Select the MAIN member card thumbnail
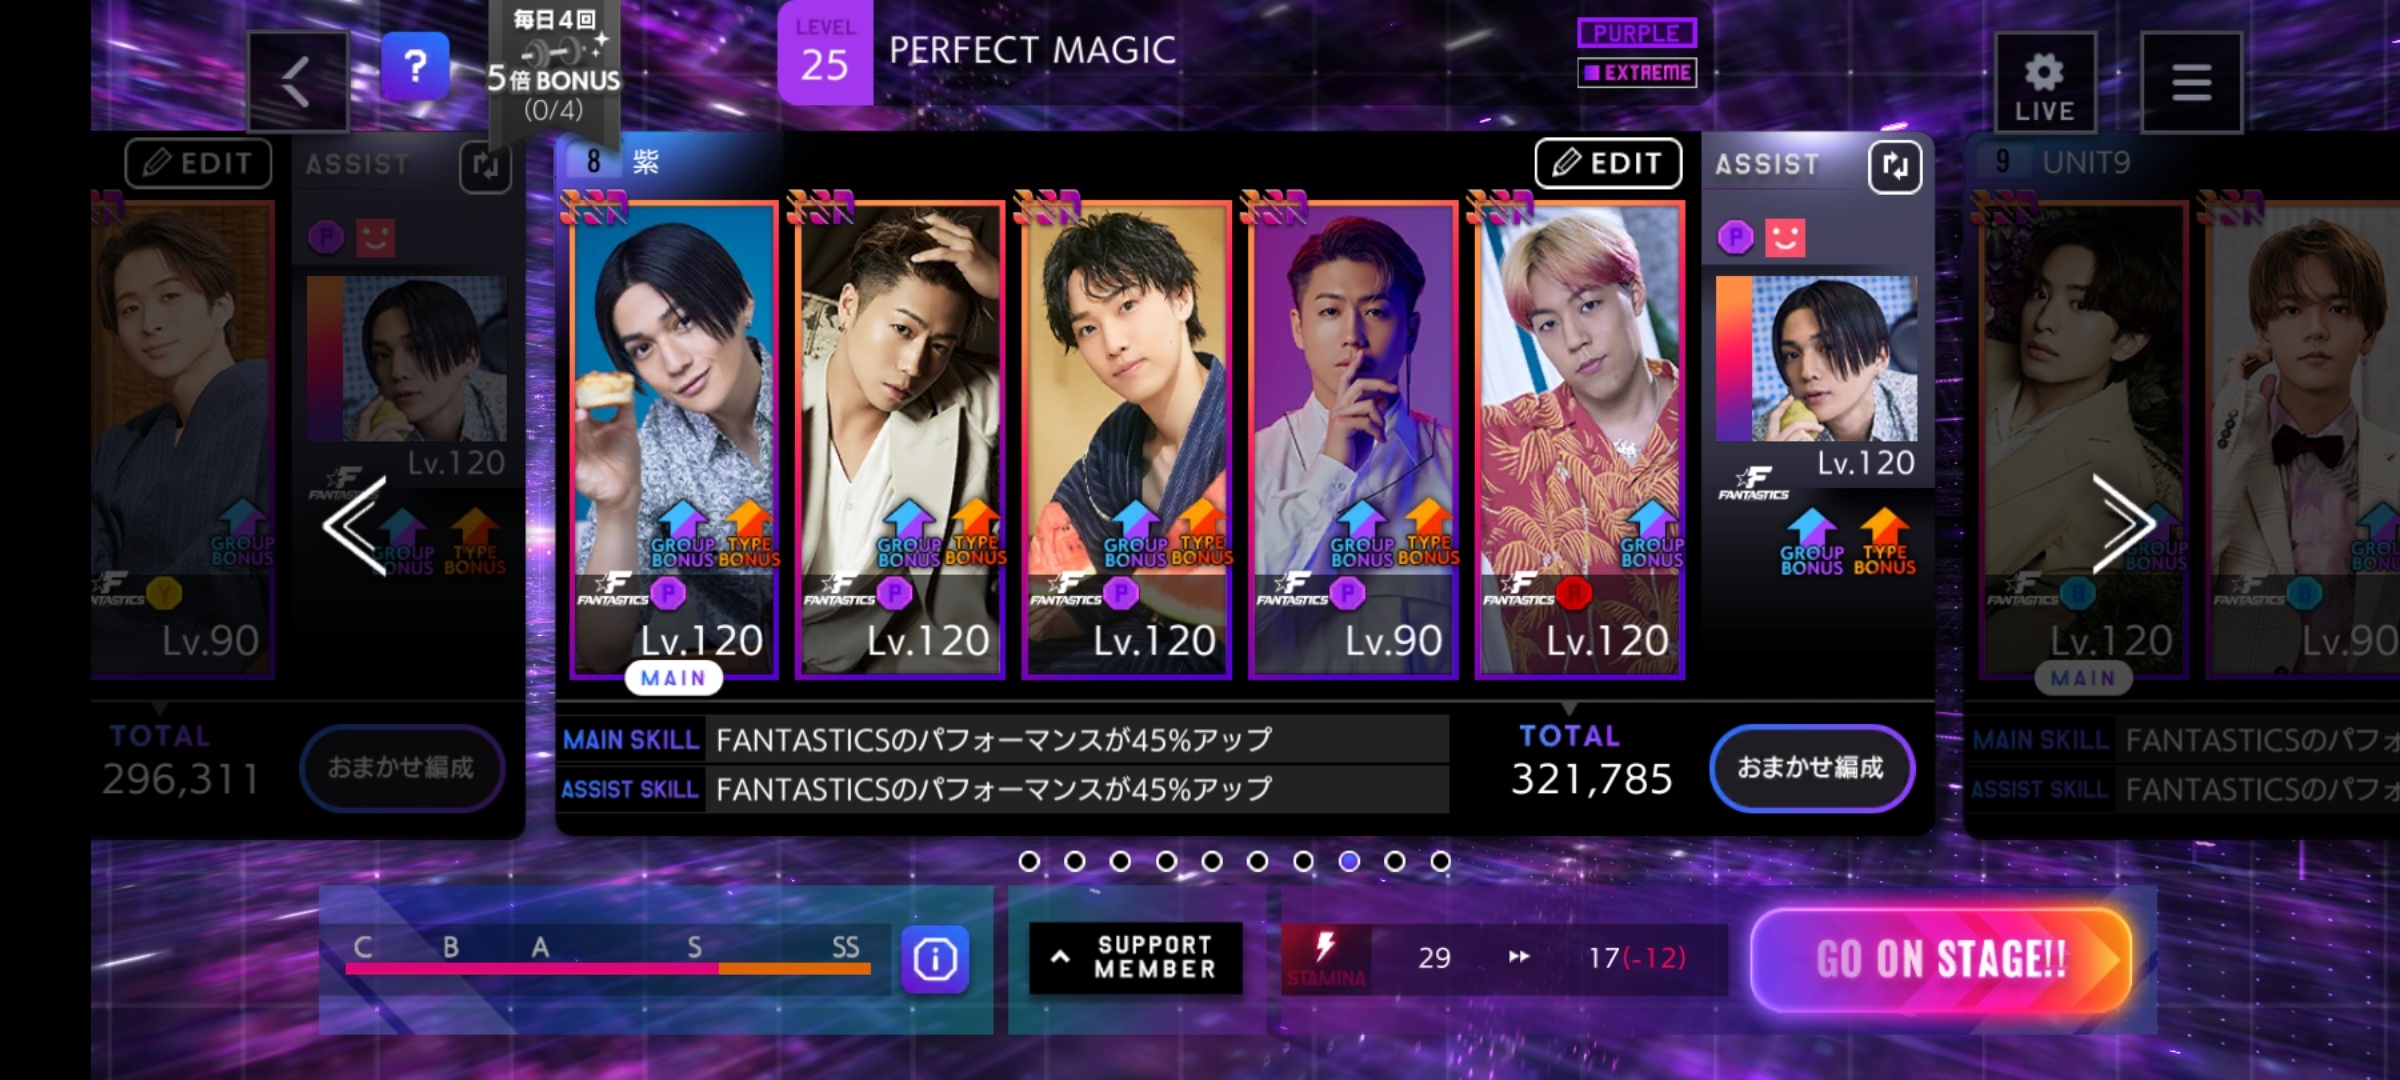 (x=674, y=440)
